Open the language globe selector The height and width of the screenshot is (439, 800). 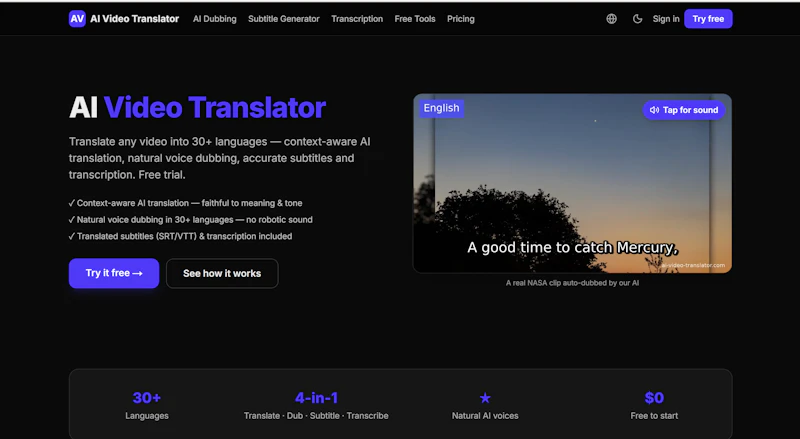[611, 19]
